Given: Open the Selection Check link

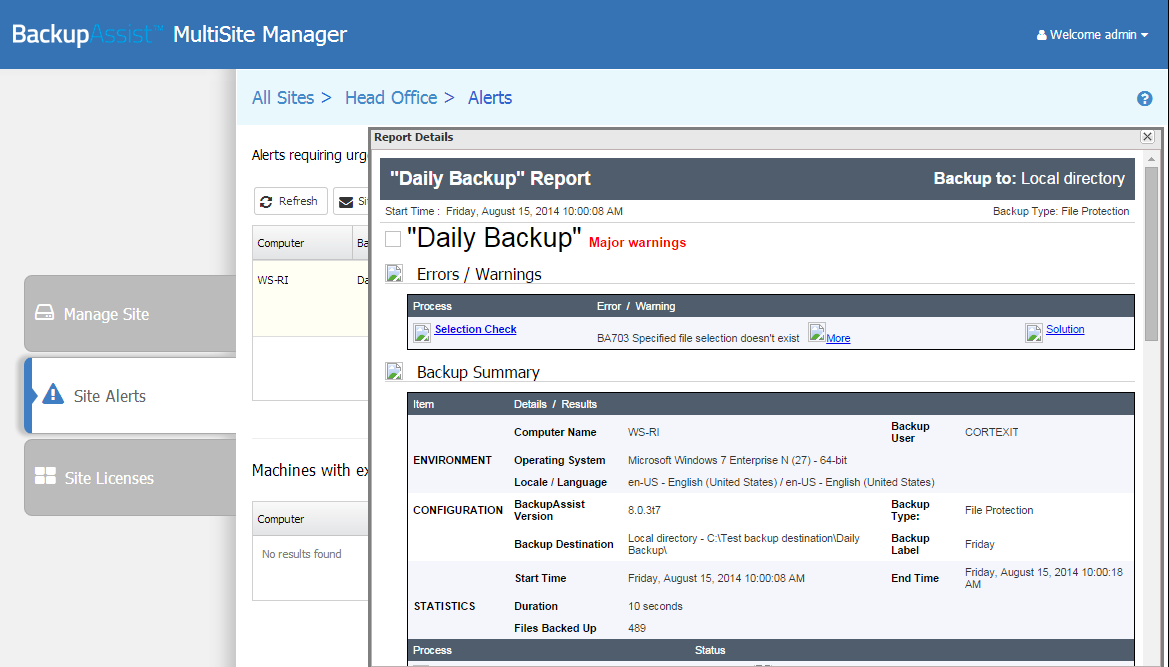Looking at the screenshot, I should 476,329.
